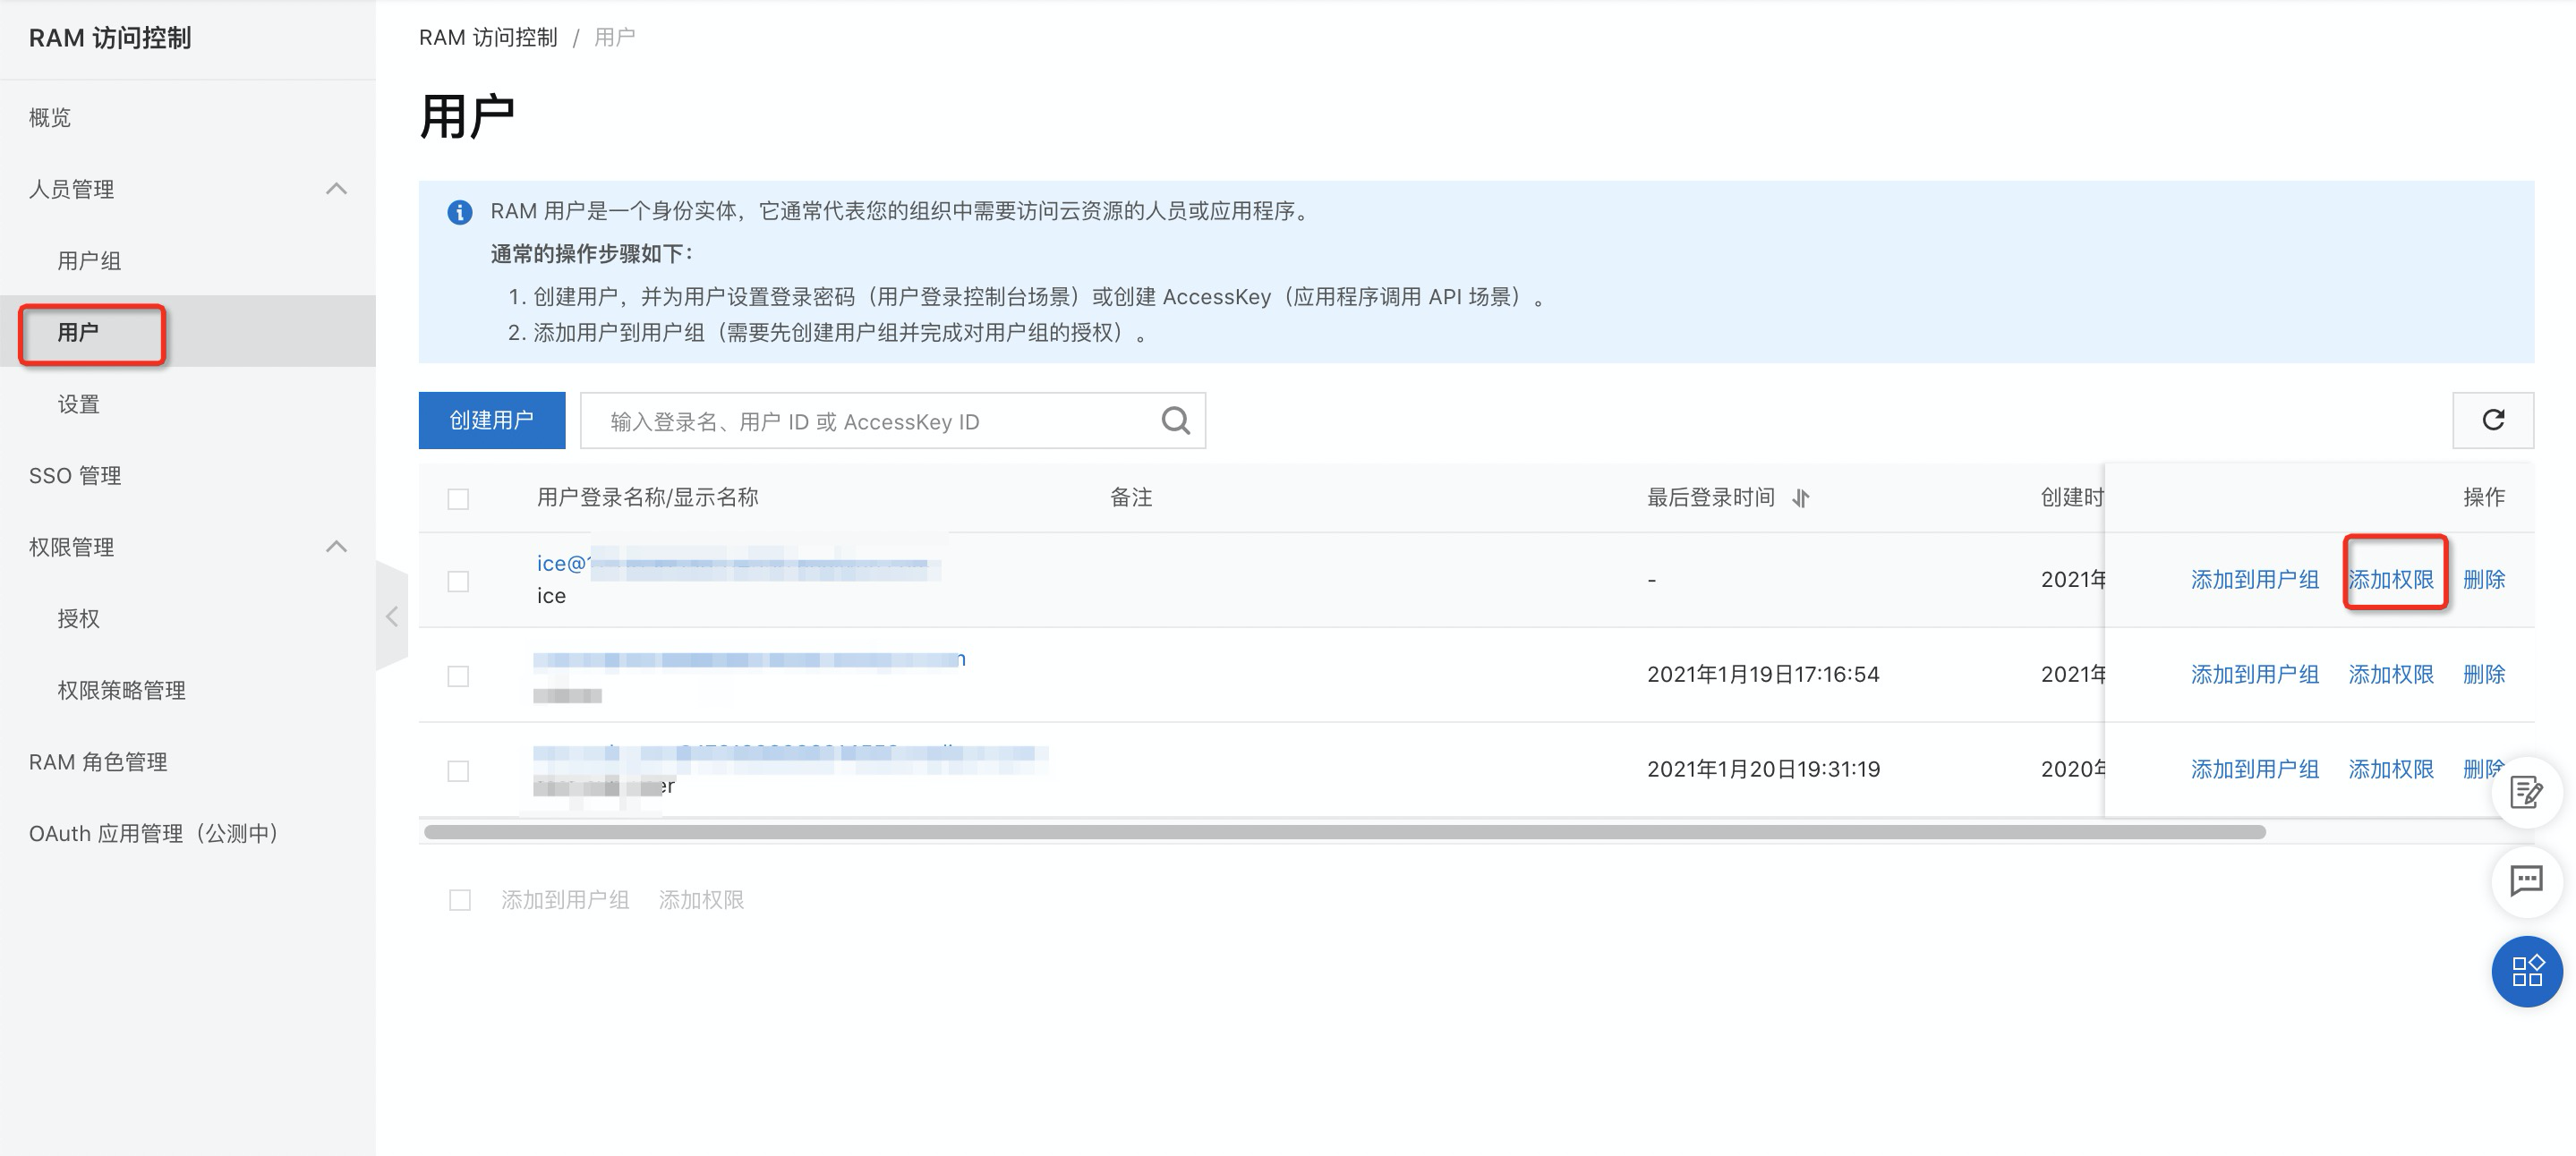The width and height of the screenshot is (2576, 1156).
Task: Open RAM 角色管理 in the sidebar
Action: [98, 762]
